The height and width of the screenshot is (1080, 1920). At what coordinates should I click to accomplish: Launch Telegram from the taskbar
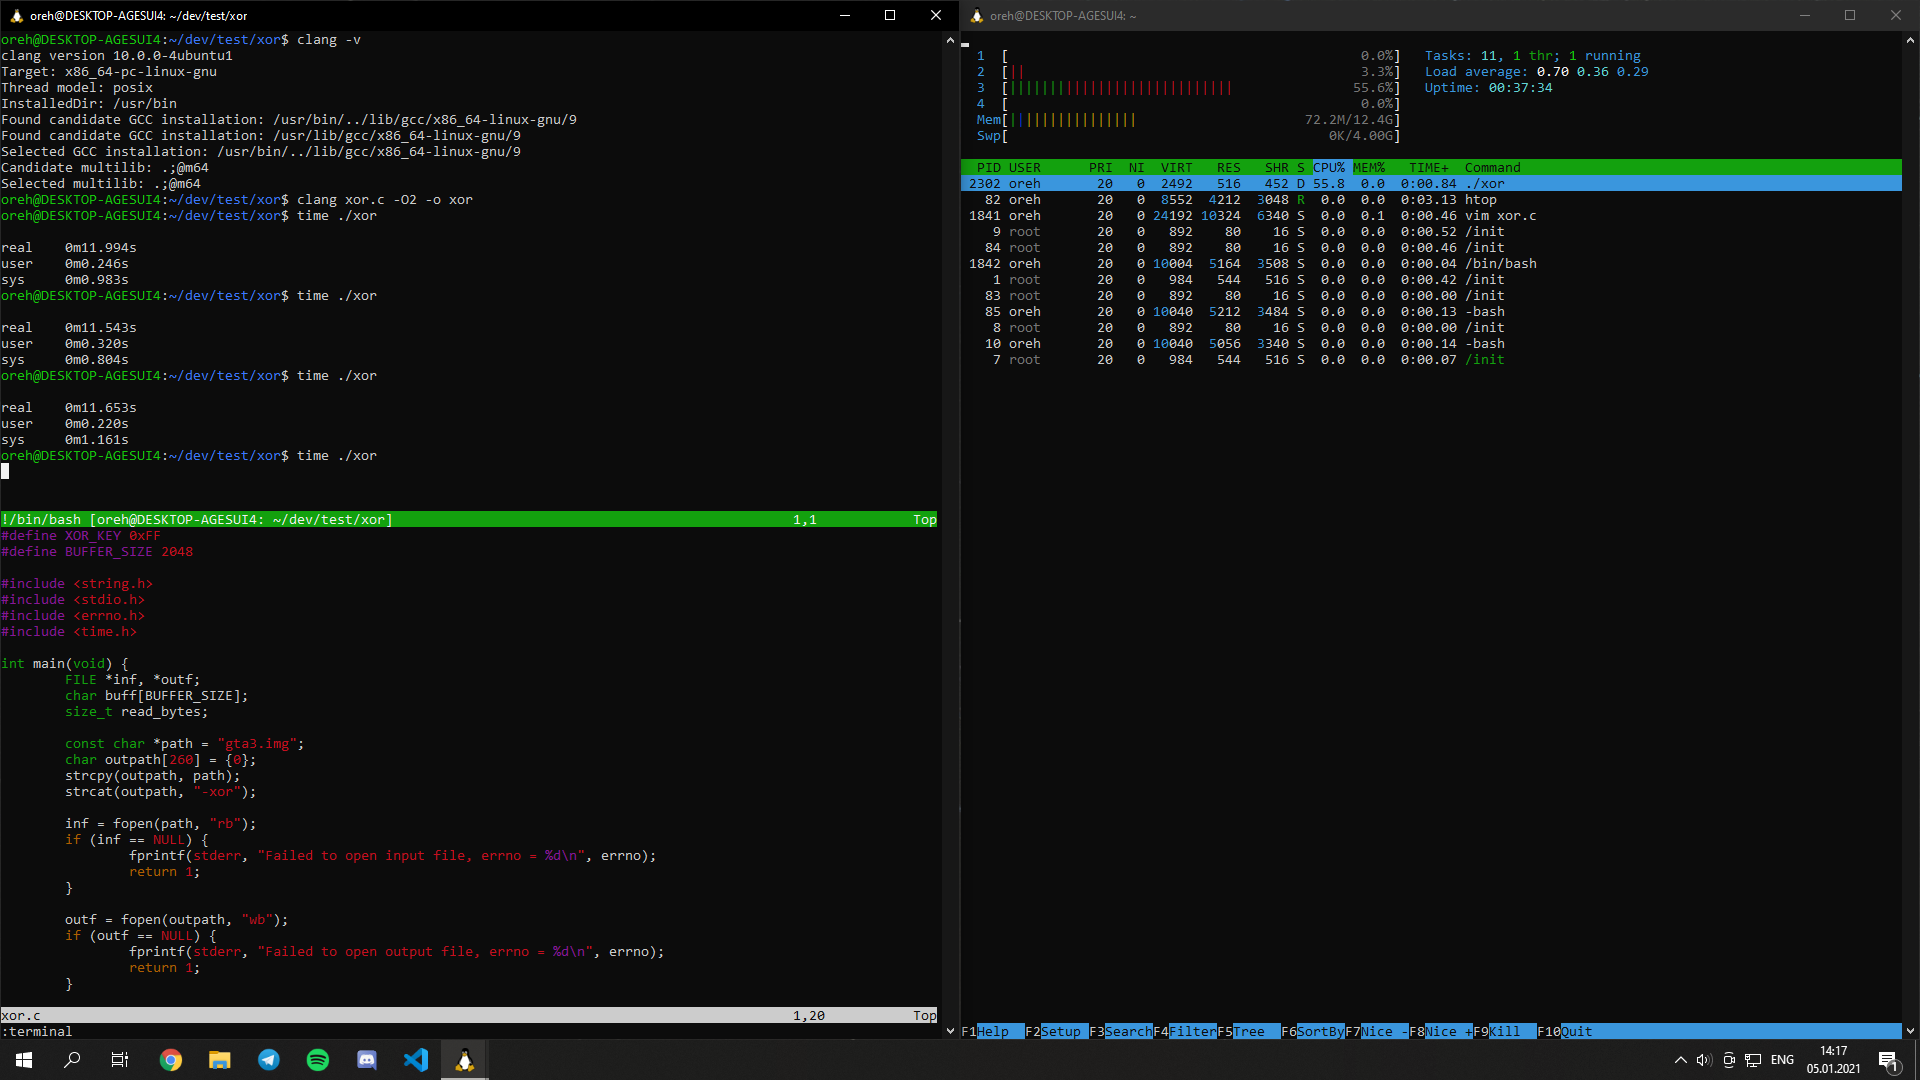pos(269,1060)
